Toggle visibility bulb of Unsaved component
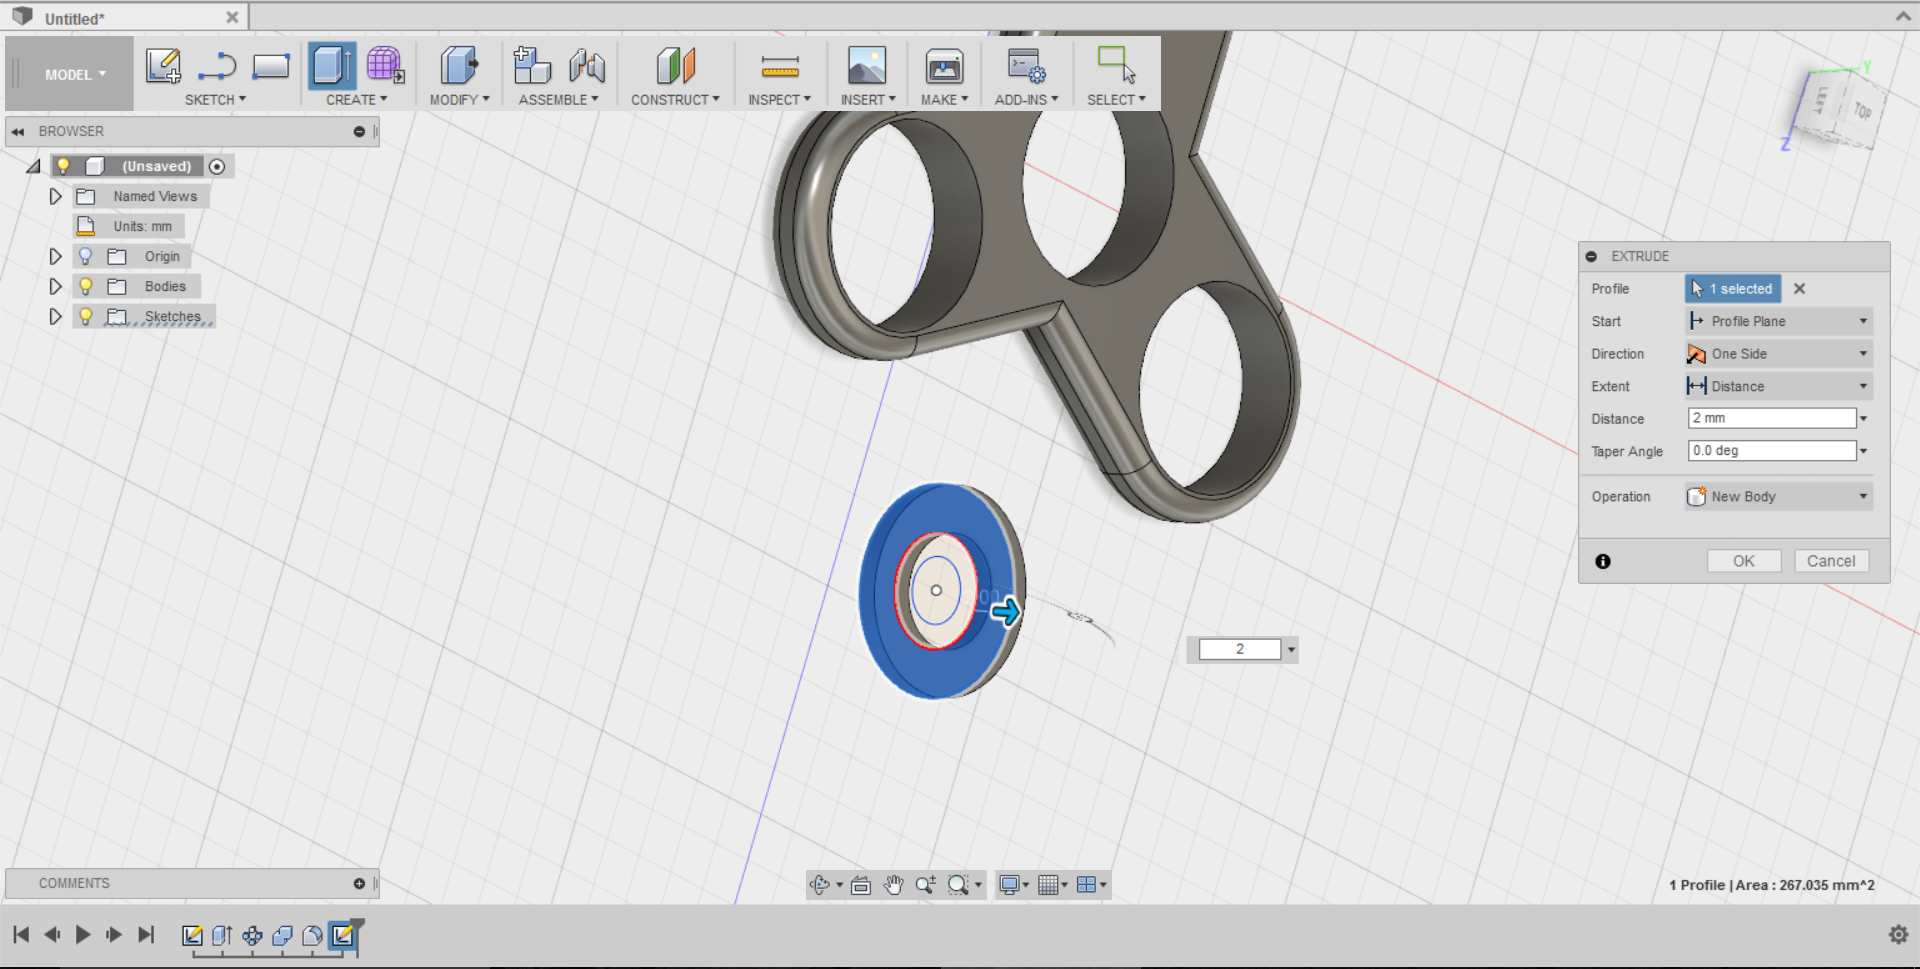This screenshot has width=1920, height=969. pos(63,166)
